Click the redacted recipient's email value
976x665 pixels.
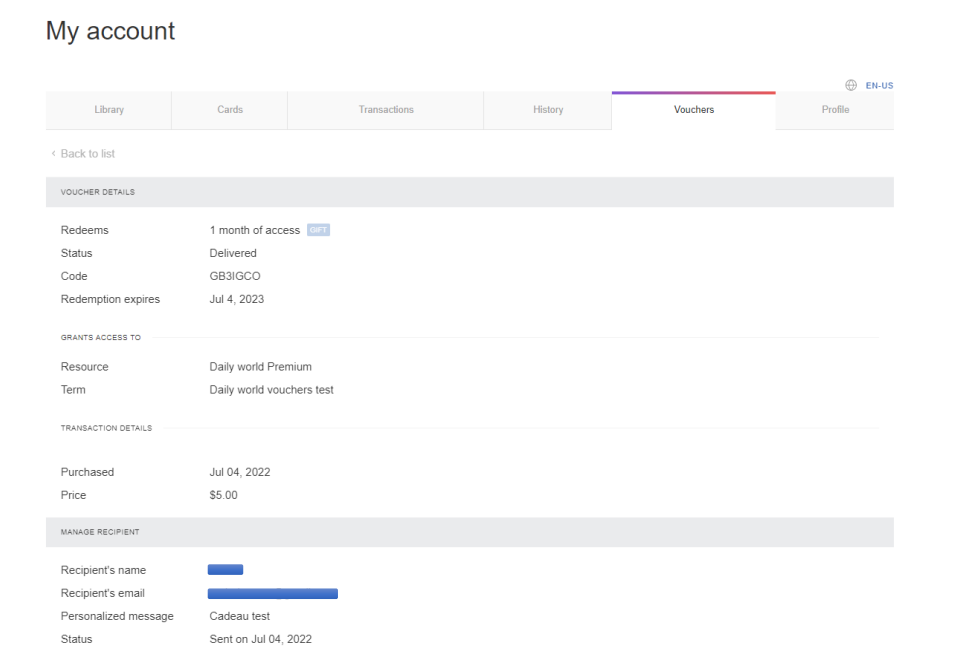pos(273,593)
